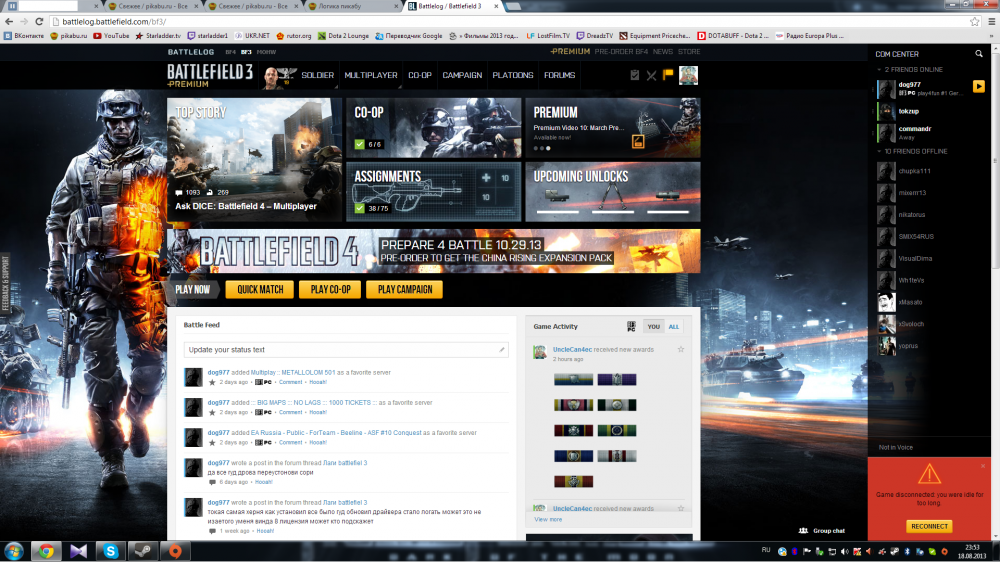Open the Co-op 6/6 tile
The width and height of the screenshot is (1000, 563).
click(434, 128)
